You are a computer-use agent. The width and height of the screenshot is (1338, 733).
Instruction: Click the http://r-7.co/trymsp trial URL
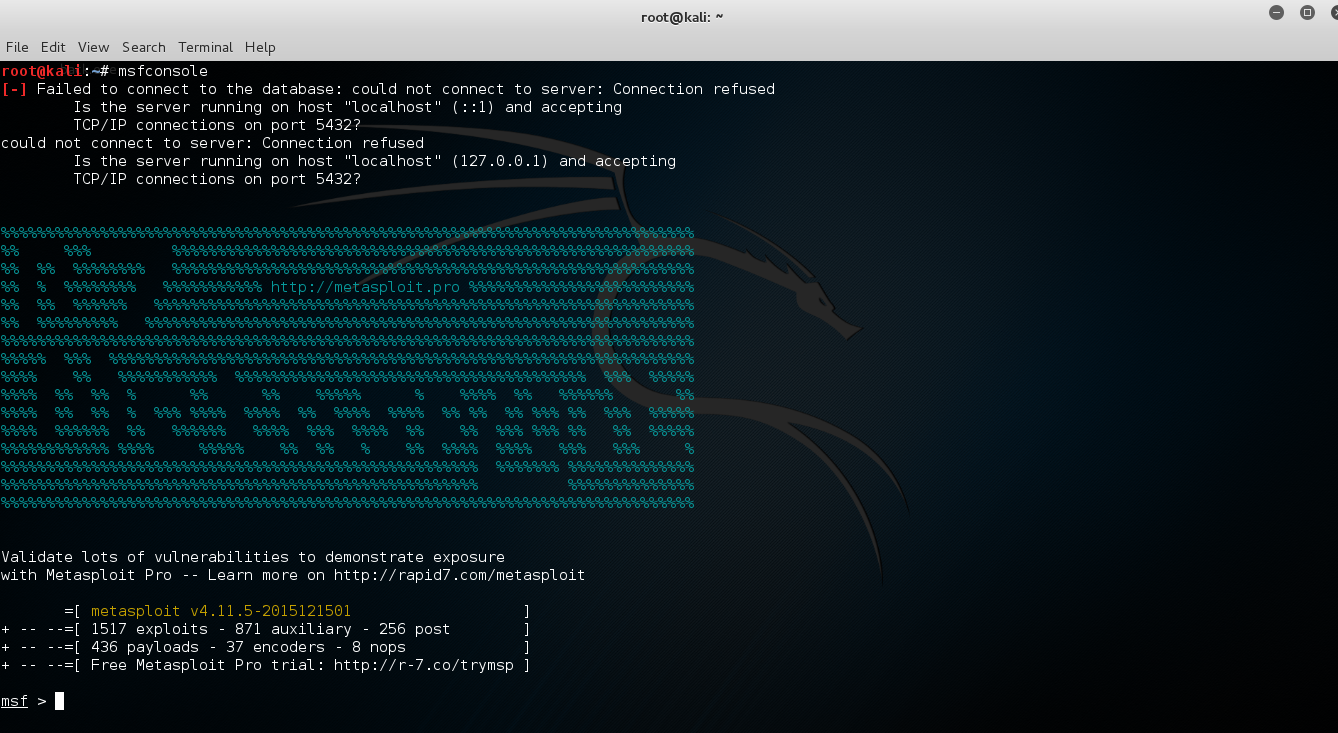(x=424, y=665)
